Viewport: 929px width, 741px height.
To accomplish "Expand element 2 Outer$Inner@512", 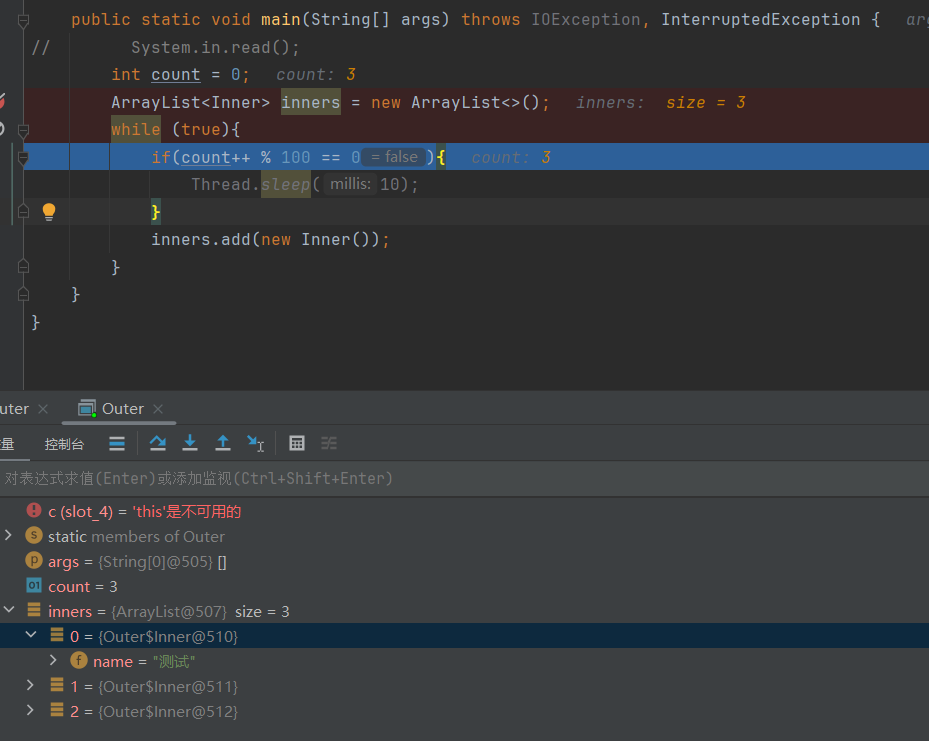I will (30, 710).
